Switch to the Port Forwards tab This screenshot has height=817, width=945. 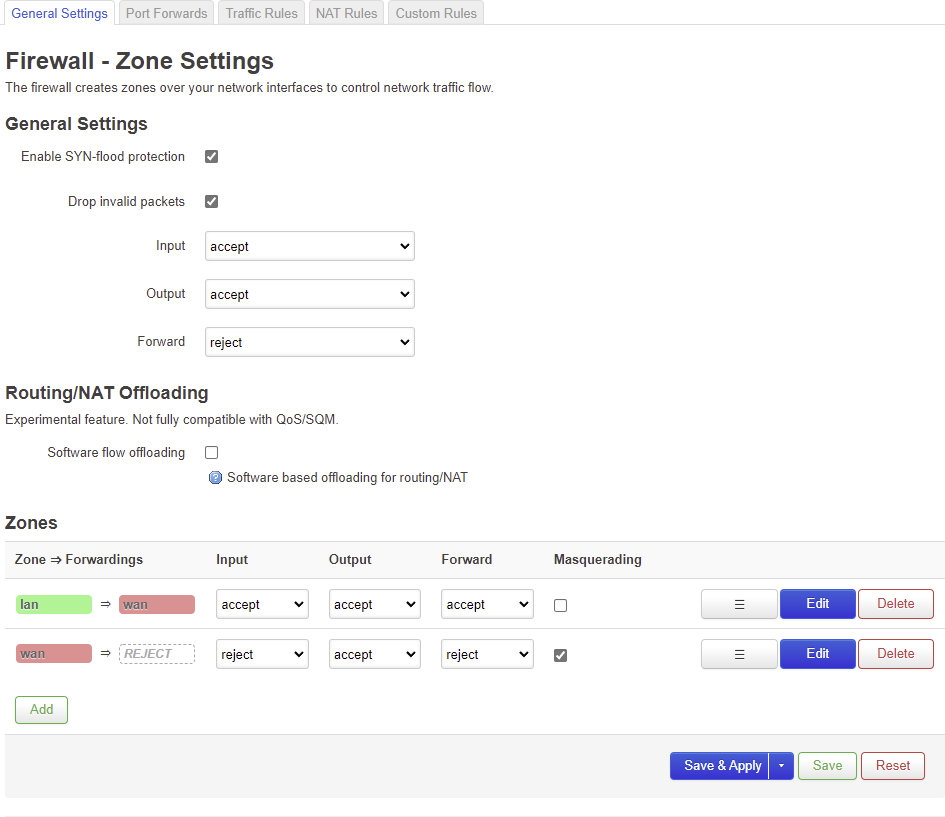click(x=166, y=13)
